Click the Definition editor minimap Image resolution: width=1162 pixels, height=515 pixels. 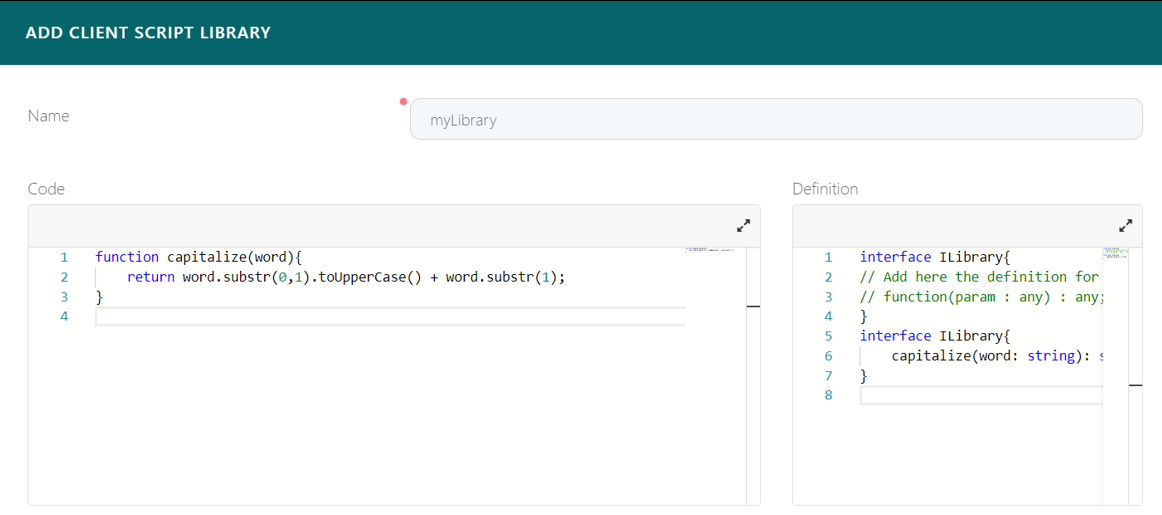tap(1115, 254)
